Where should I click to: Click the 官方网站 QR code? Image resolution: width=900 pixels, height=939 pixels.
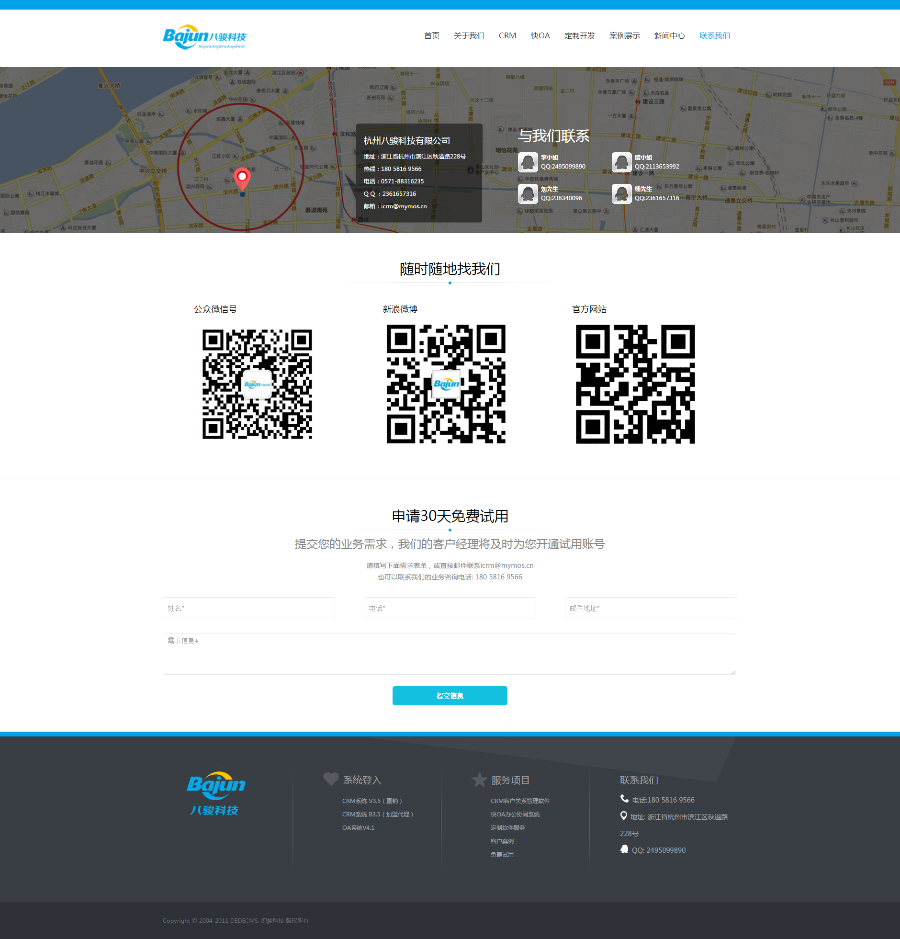click(x=635, y=384)
